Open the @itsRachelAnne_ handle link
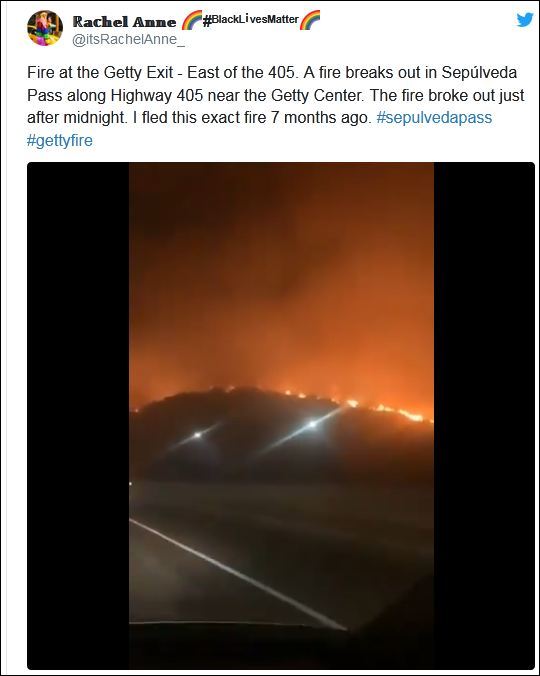Screen dimensions: 540x676 (x=128, y=40)
